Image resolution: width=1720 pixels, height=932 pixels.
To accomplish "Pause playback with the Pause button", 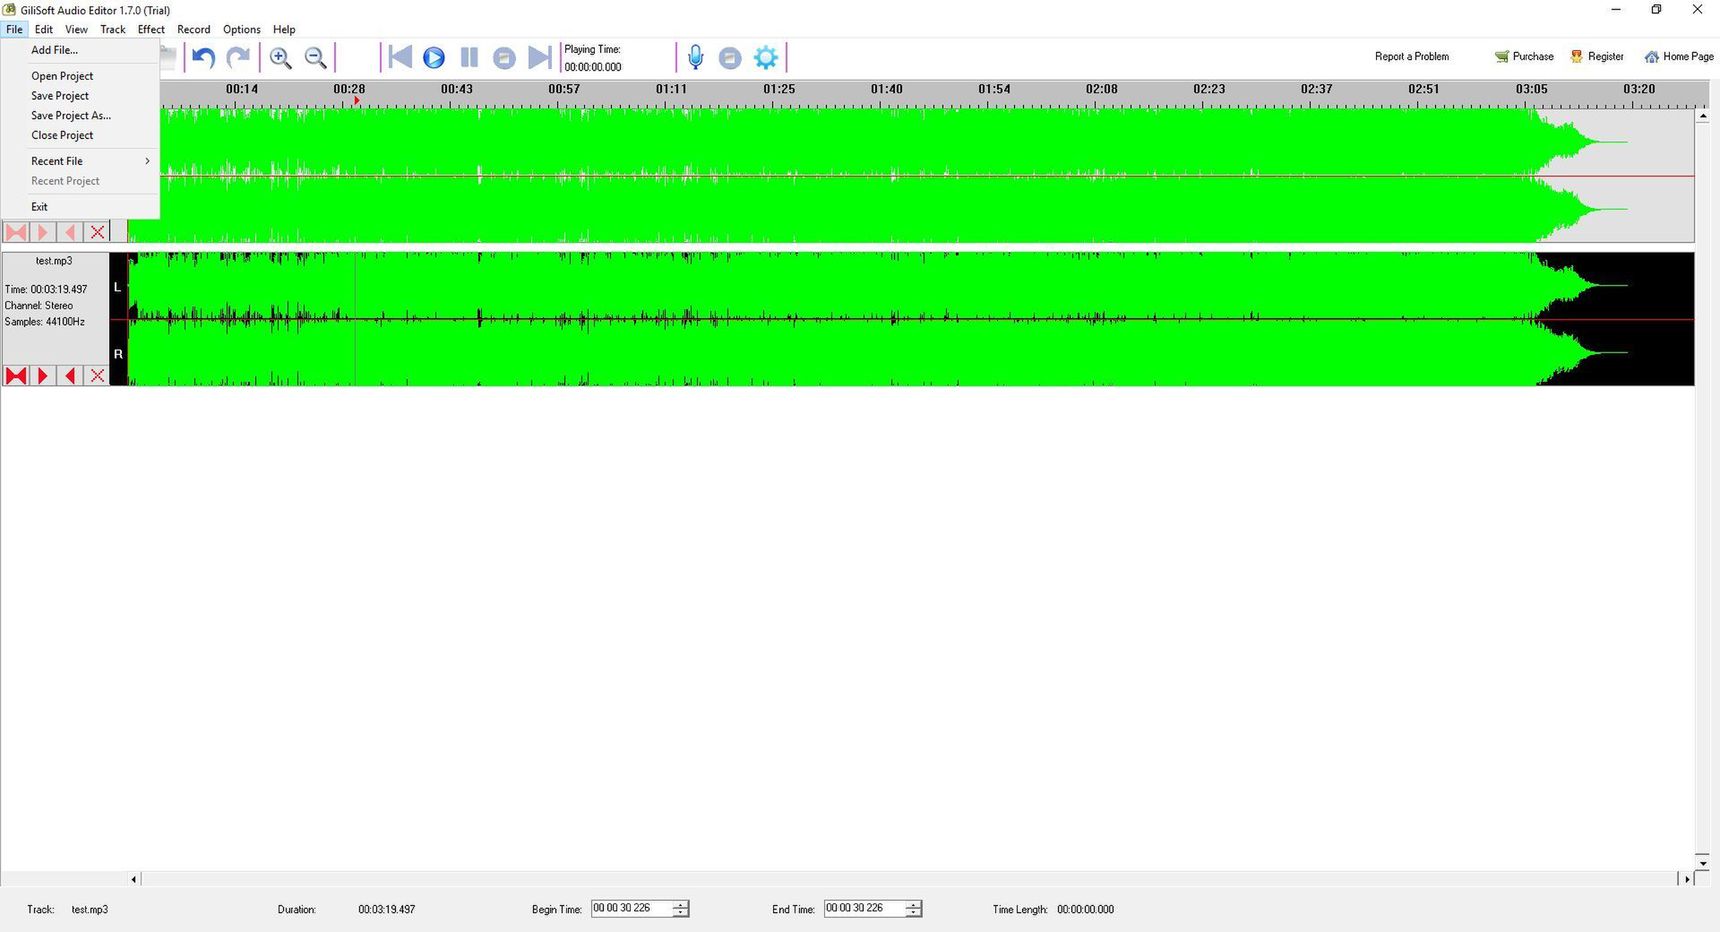I will click(469, 58).
